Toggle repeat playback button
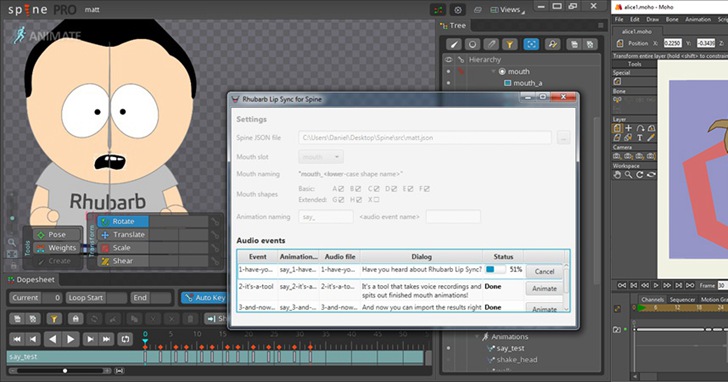Viewport: 728px width, 382px height. (x=125, y=339)
